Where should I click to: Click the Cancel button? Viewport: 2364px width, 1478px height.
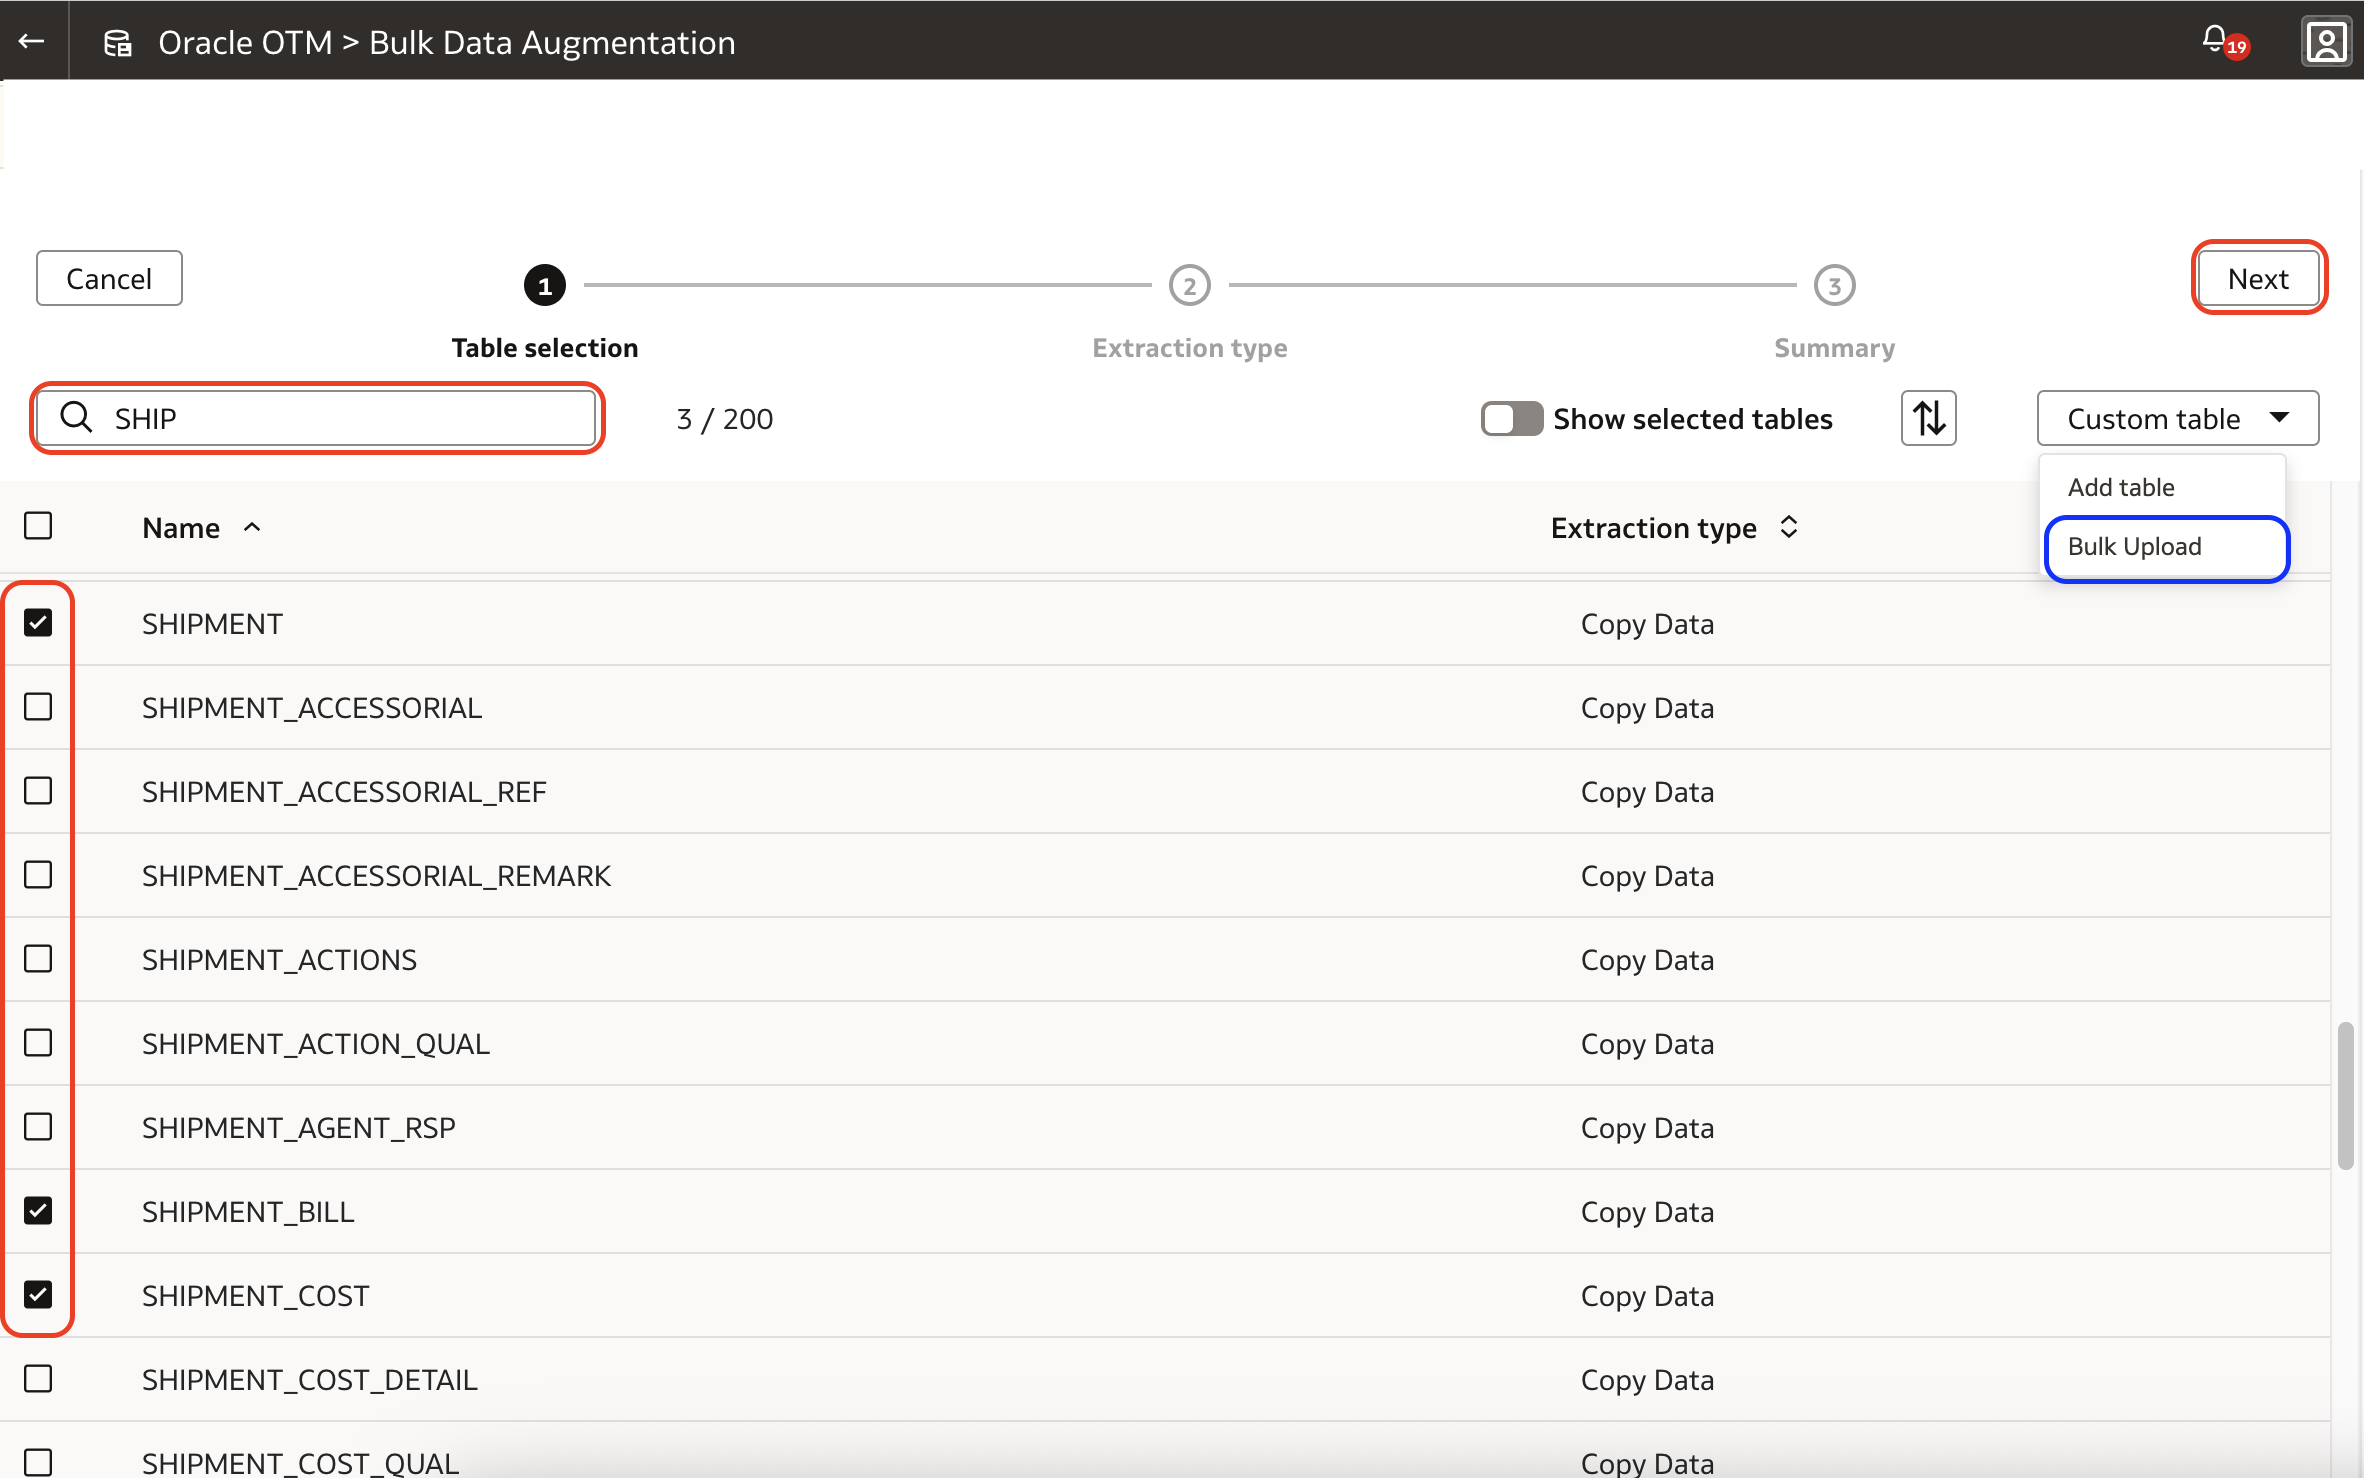pos(109,279)
